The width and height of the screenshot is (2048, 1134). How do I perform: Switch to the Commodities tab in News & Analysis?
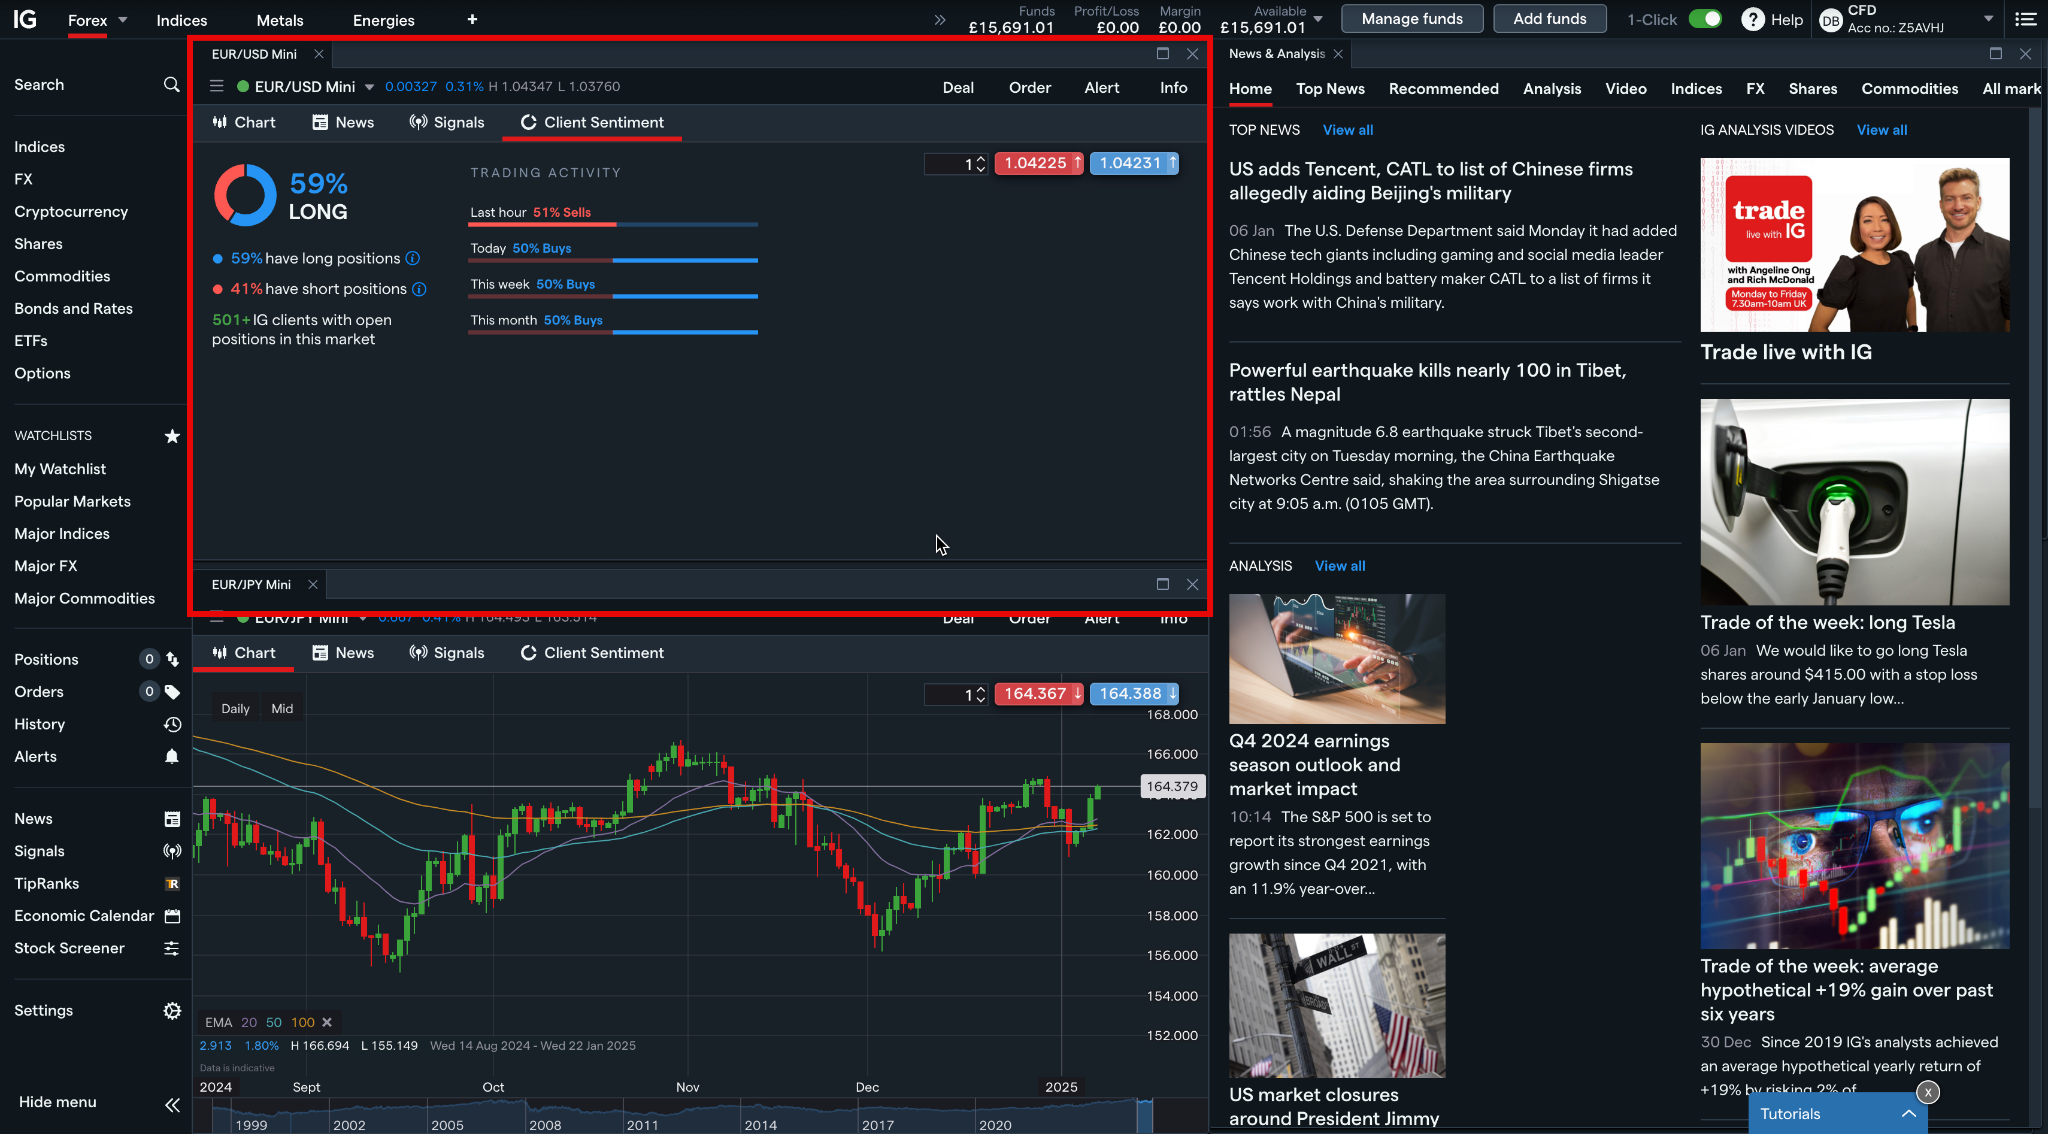tap(1909, 89)
